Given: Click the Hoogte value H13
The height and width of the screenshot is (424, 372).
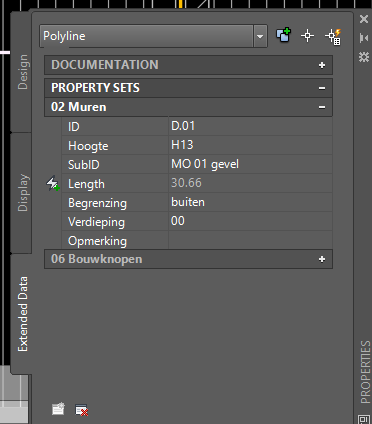Looking at the screenshot, I should [x=250, y=145].
